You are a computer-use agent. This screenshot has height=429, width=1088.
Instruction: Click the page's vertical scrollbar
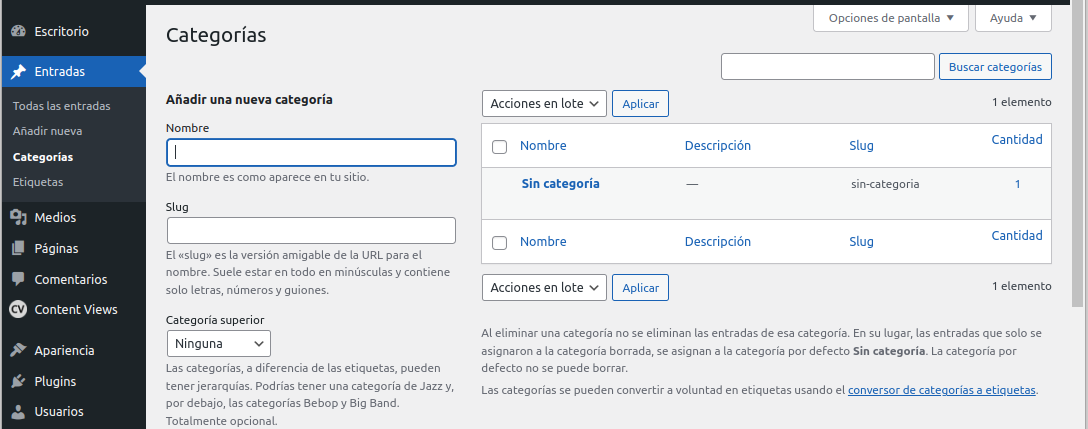point(1078,150)
